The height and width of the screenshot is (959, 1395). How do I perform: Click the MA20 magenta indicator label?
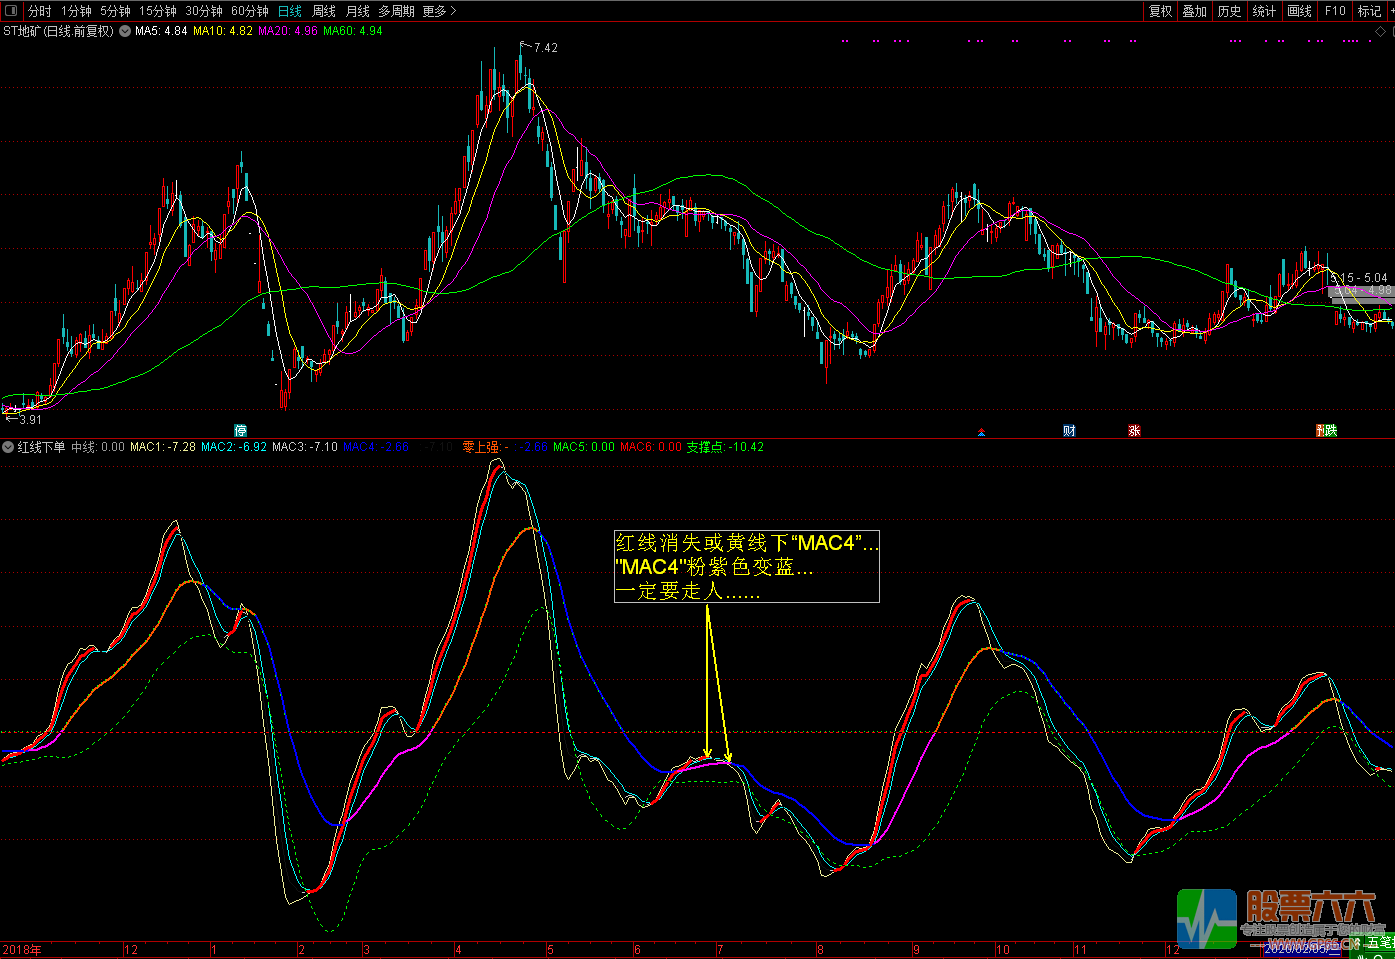(x=288, y=31)
